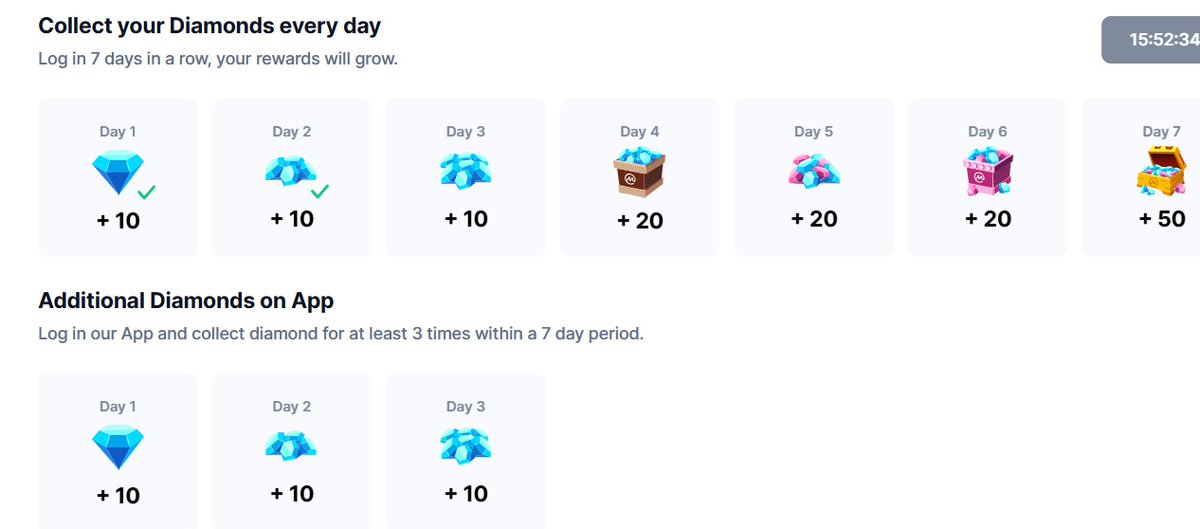
Task: Select the pink treasure box on Day 6
Action: [x=987, y=171]
